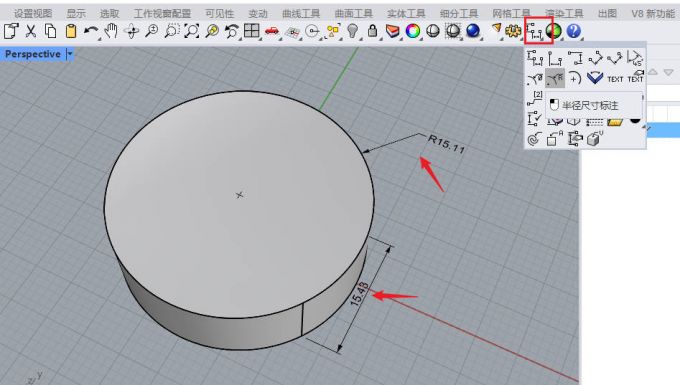Select the Linear dimension tool in flyout
This screenshot has width=680, height=385.
coord(535,58)
